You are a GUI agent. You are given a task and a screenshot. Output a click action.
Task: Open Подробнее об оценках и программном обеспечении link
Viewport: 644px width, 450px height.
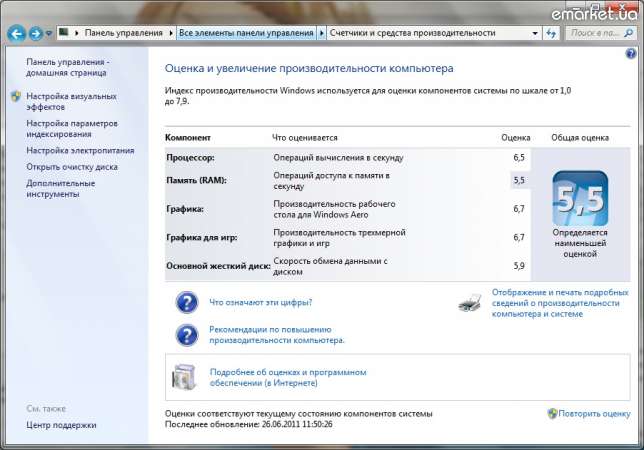click(x=288, y=378)
